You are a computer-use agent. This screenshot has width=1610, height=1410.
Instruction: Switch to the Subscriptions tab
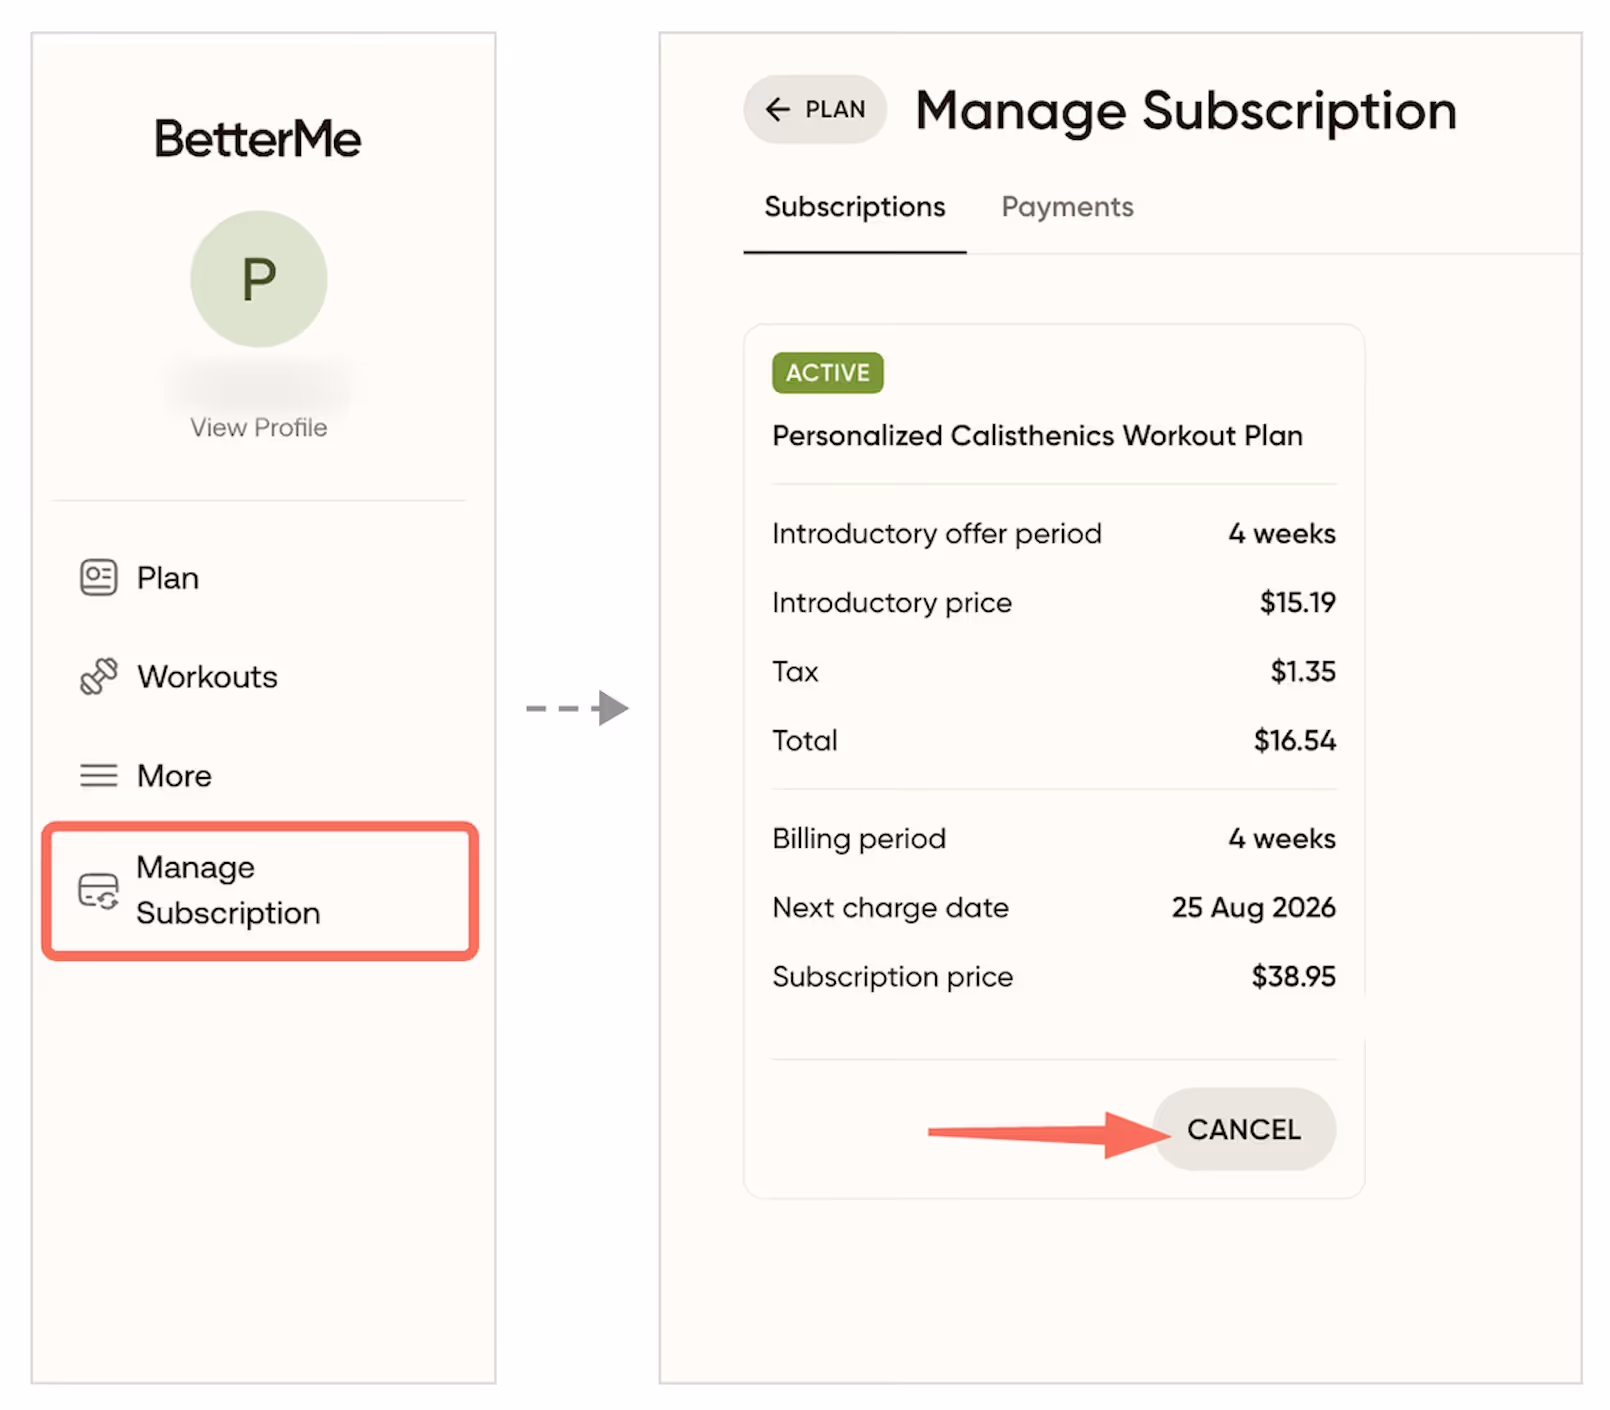(855, 207)
